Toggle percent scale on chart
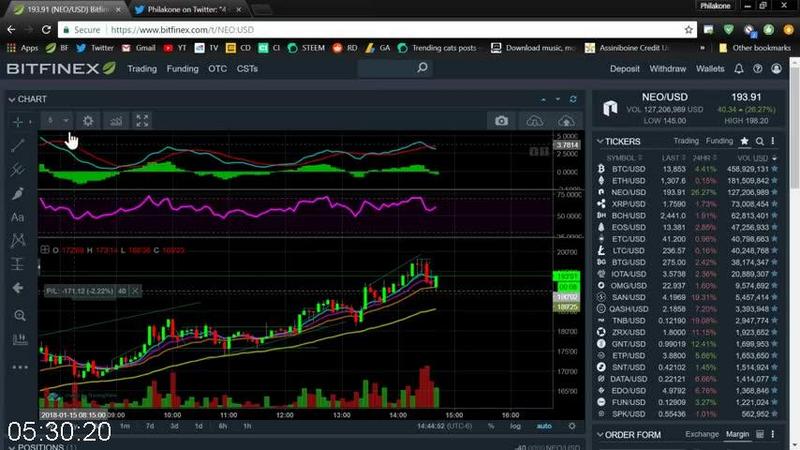 (491, 426)
